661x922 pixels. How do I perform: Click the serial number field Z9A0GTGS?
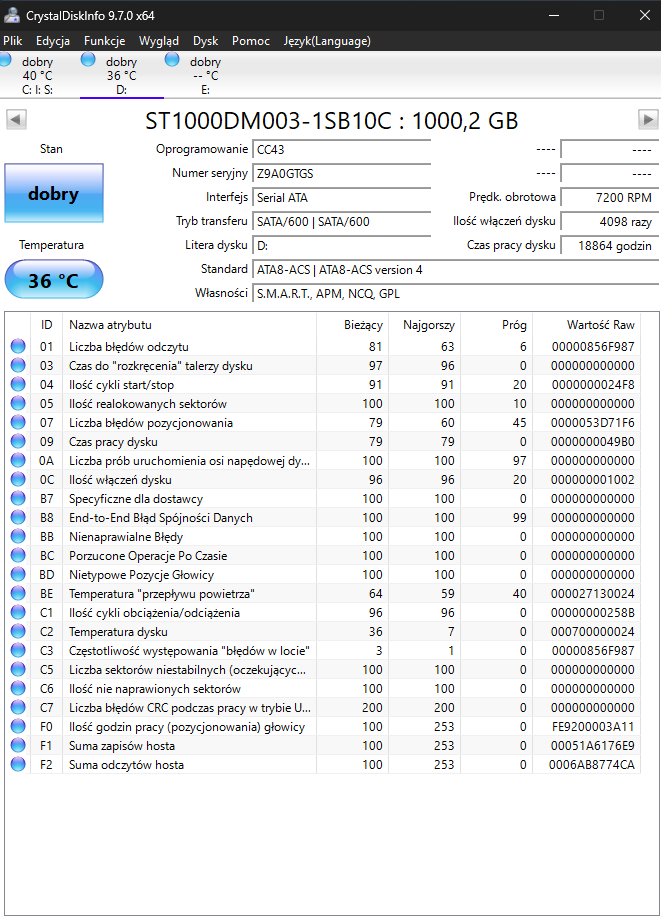[342, 174]
